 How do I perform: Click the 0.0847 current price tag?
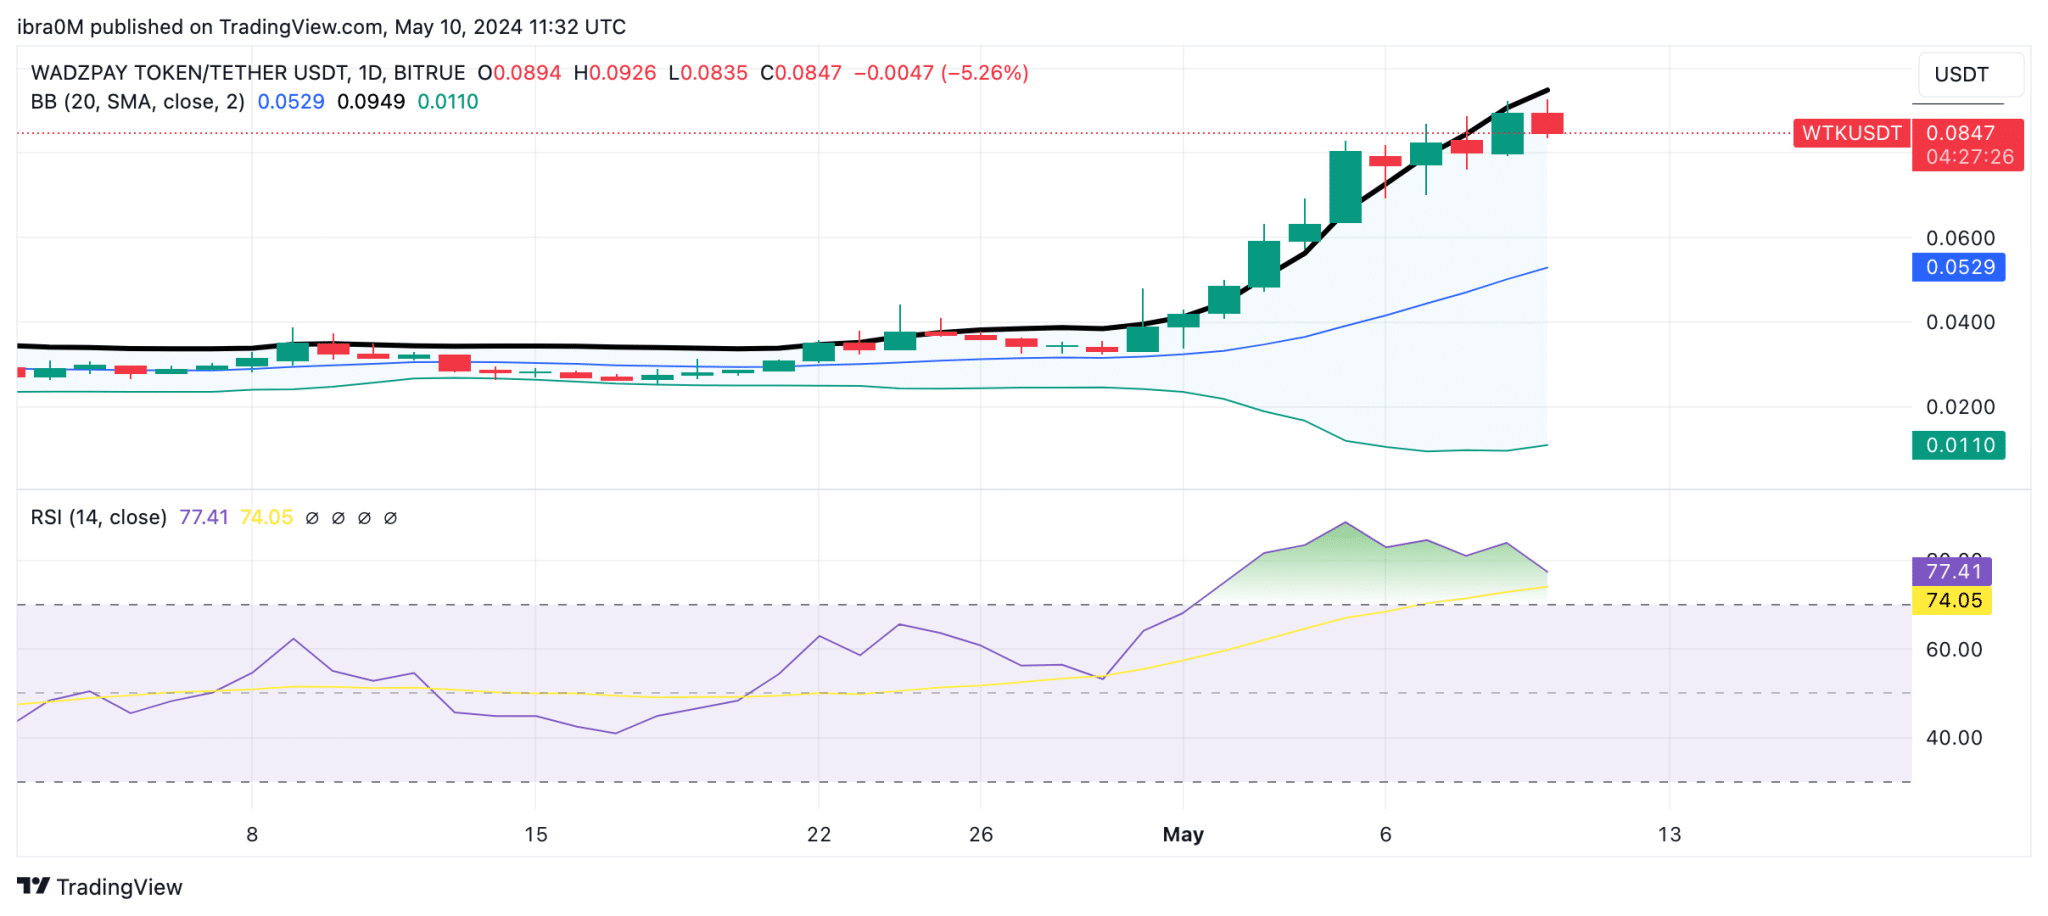tap(1960, 133)
